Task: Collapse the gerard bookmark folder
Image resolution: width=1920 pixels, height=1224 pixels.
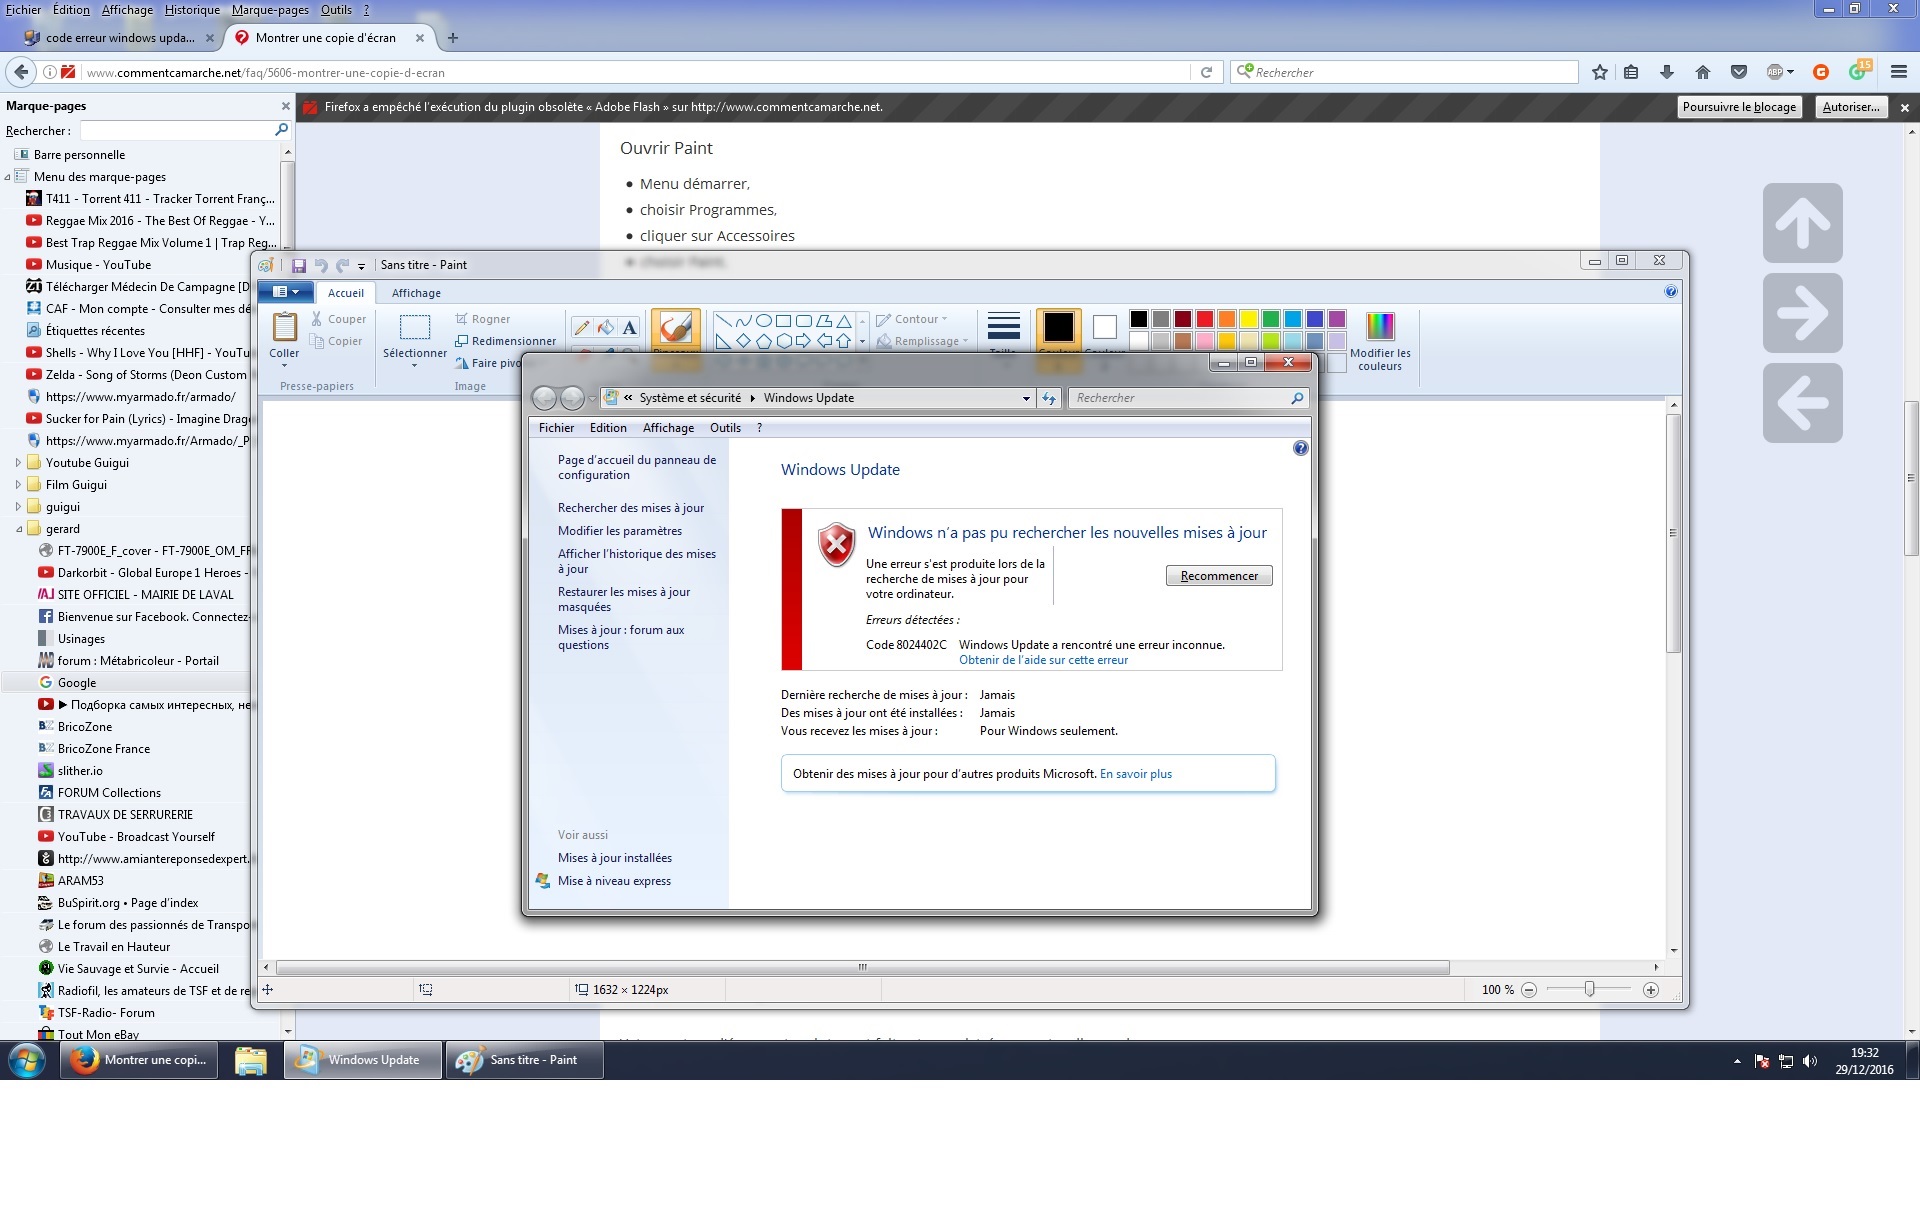Action: [x=18, y=529]
